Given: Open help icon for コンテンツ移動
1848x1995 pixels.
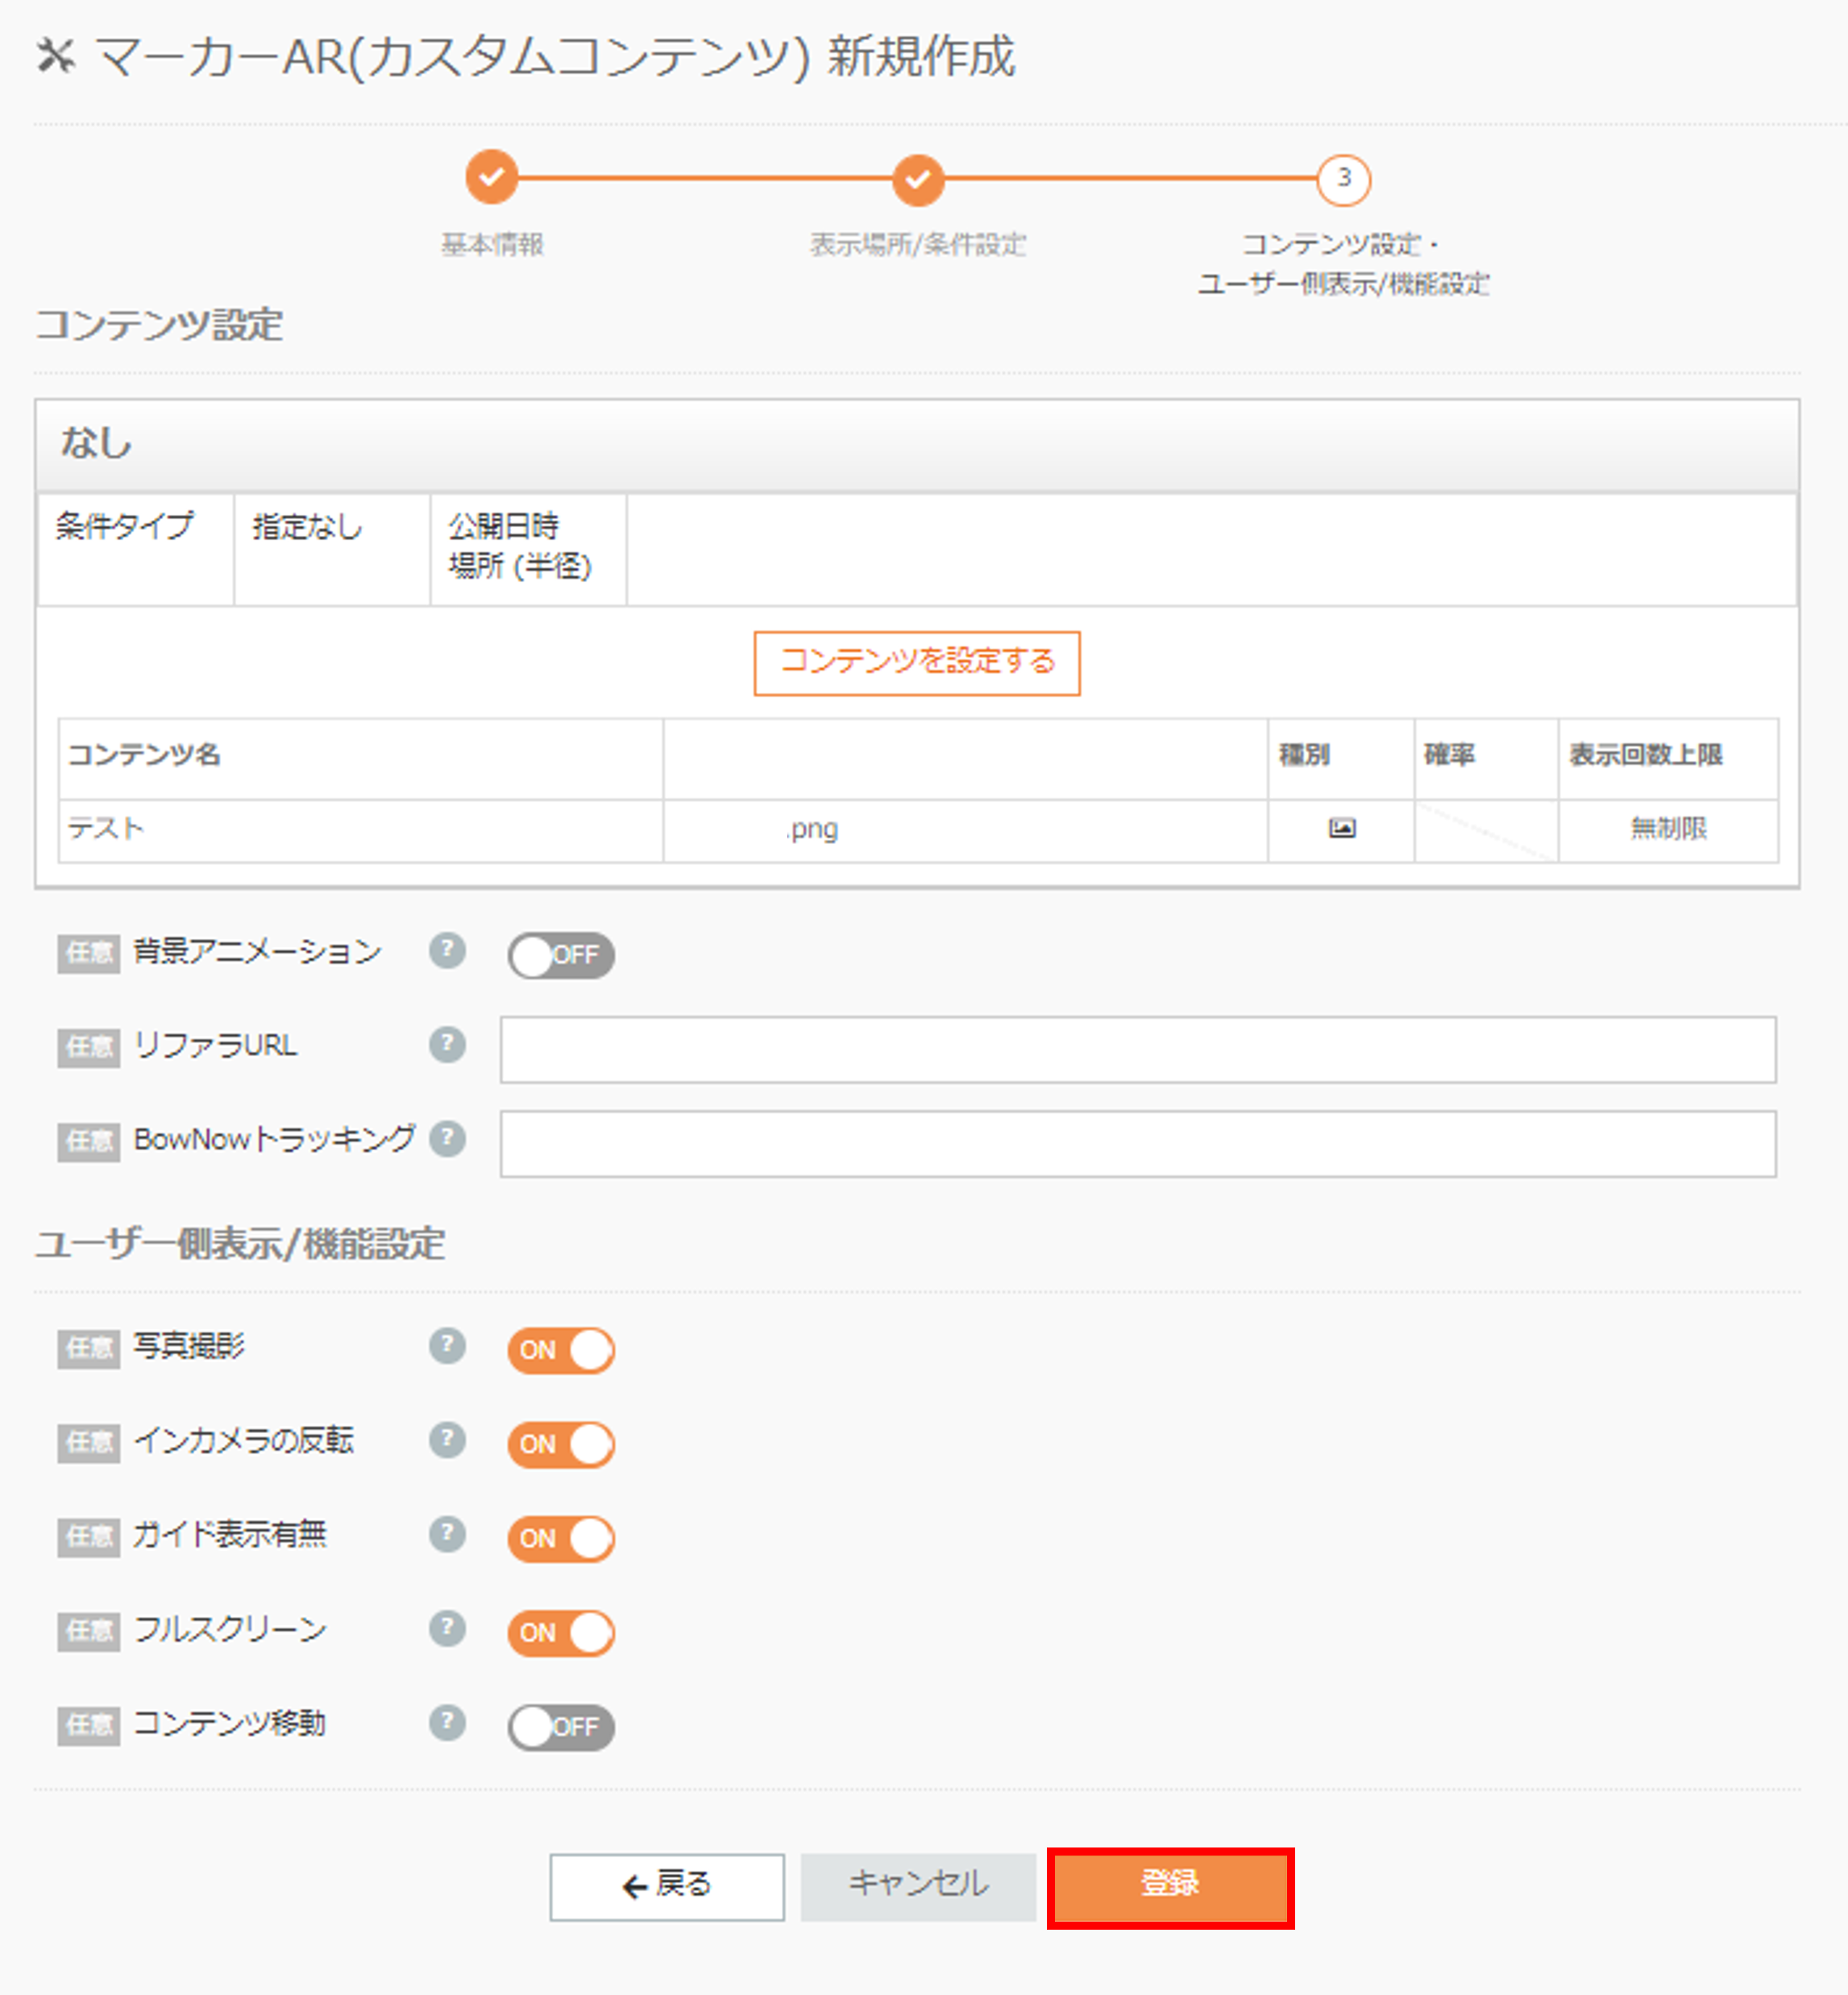Looking at the screenshot, I should [x=447, y=1722].
